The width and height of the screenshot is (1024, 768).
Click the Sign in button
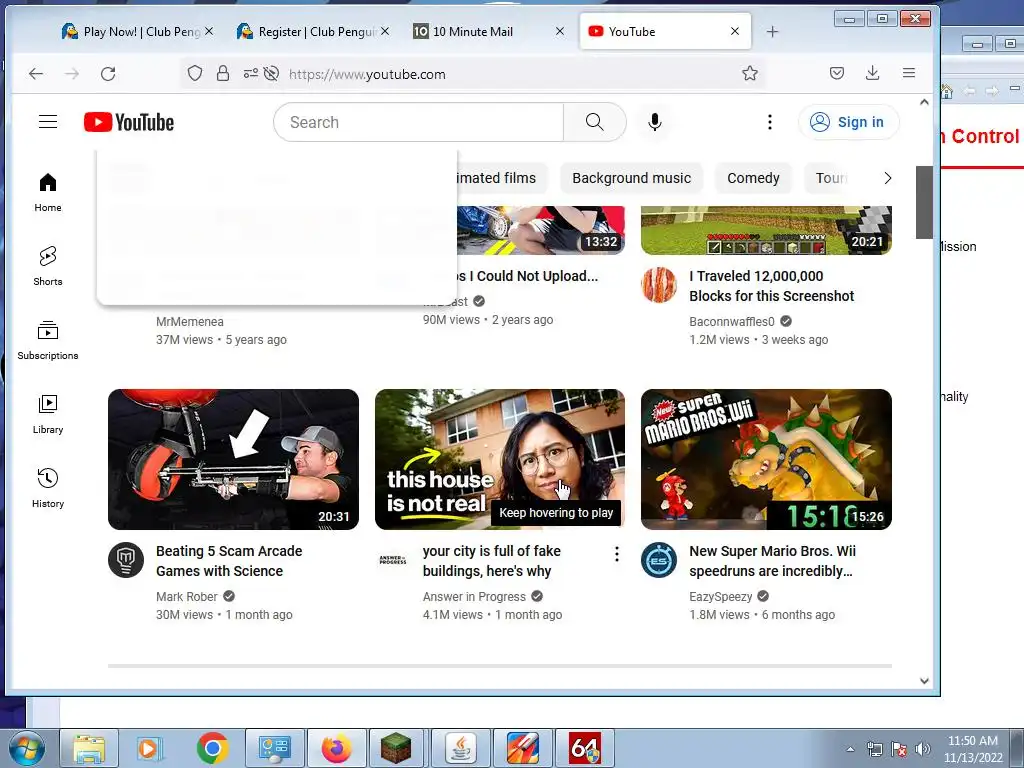[848, 122]
